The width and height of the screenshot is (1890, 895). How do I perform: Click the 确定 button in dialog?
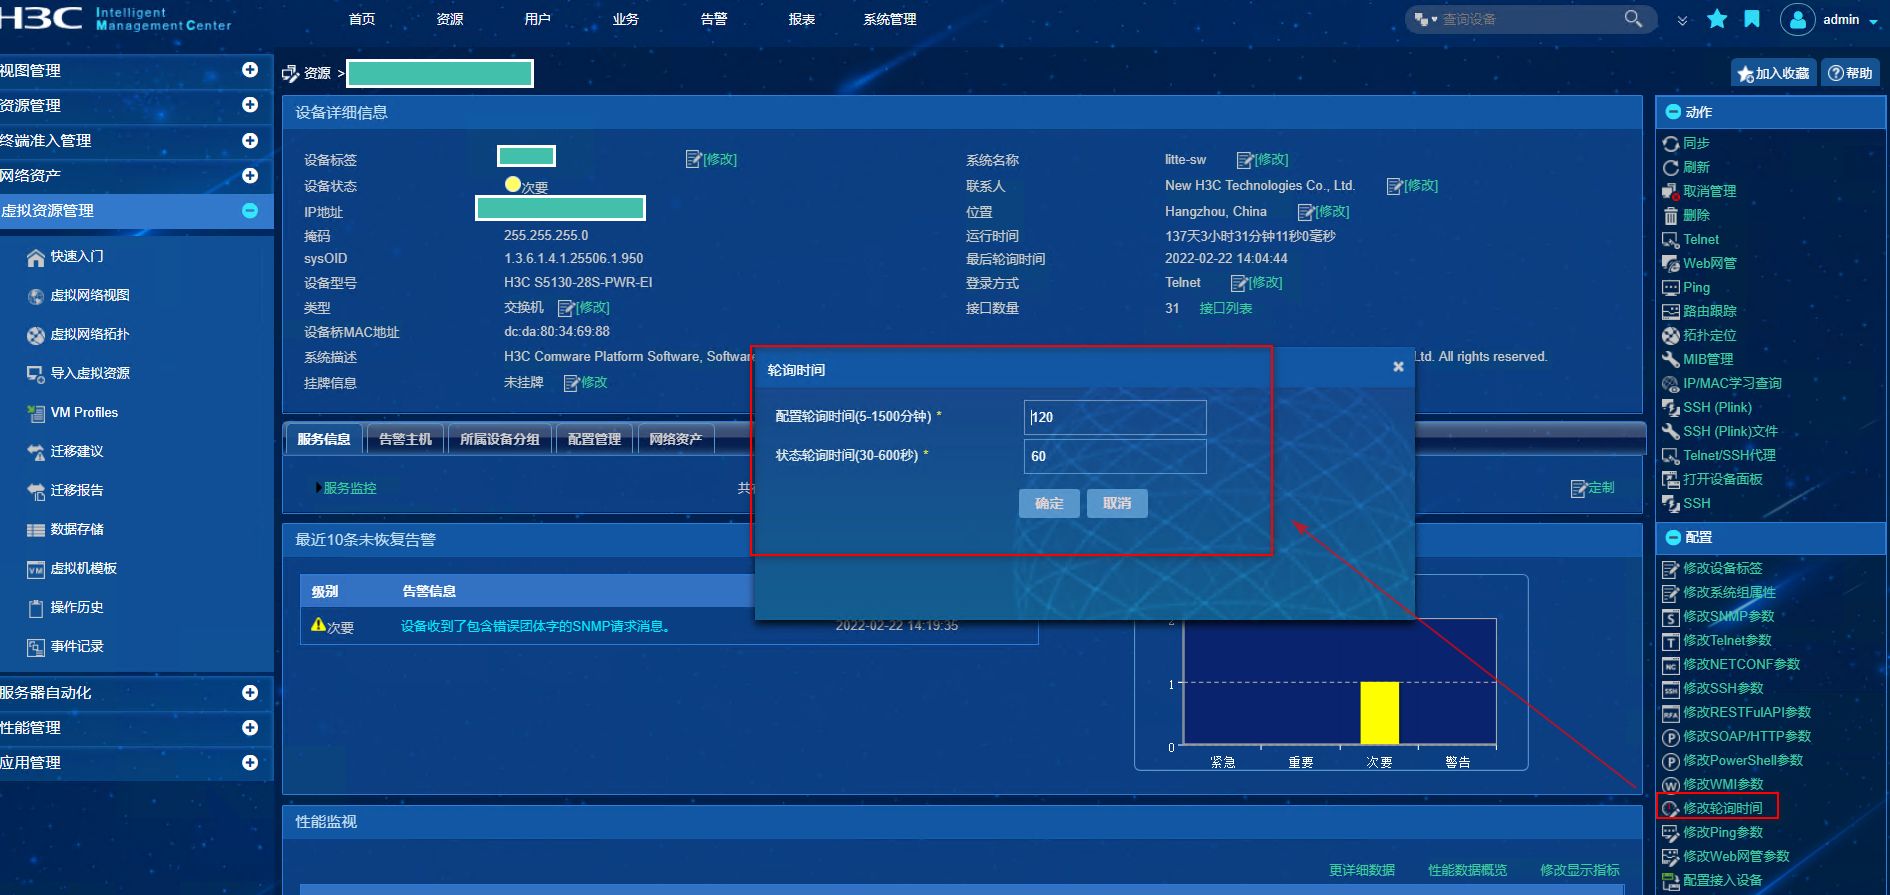1049,503
